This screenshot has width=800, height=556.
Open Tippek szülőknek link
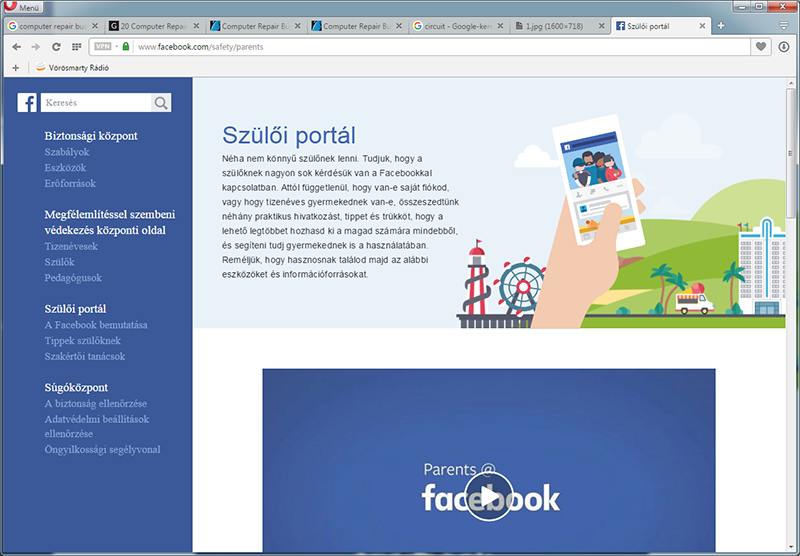[83, 341]
